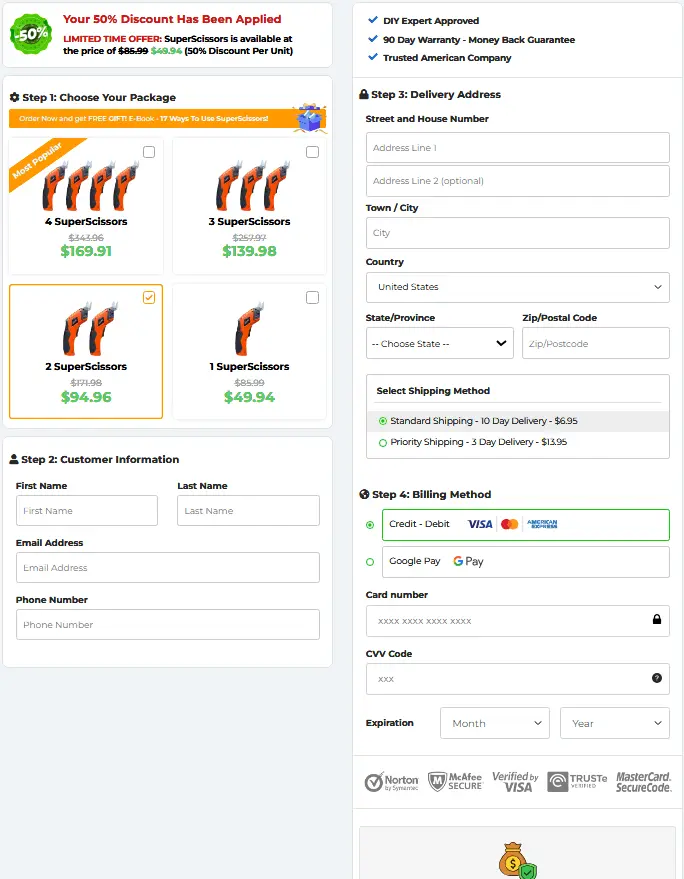684x879 pixels.
Task: Click the globe icon beside Step 4
Action: coord(364,494)
